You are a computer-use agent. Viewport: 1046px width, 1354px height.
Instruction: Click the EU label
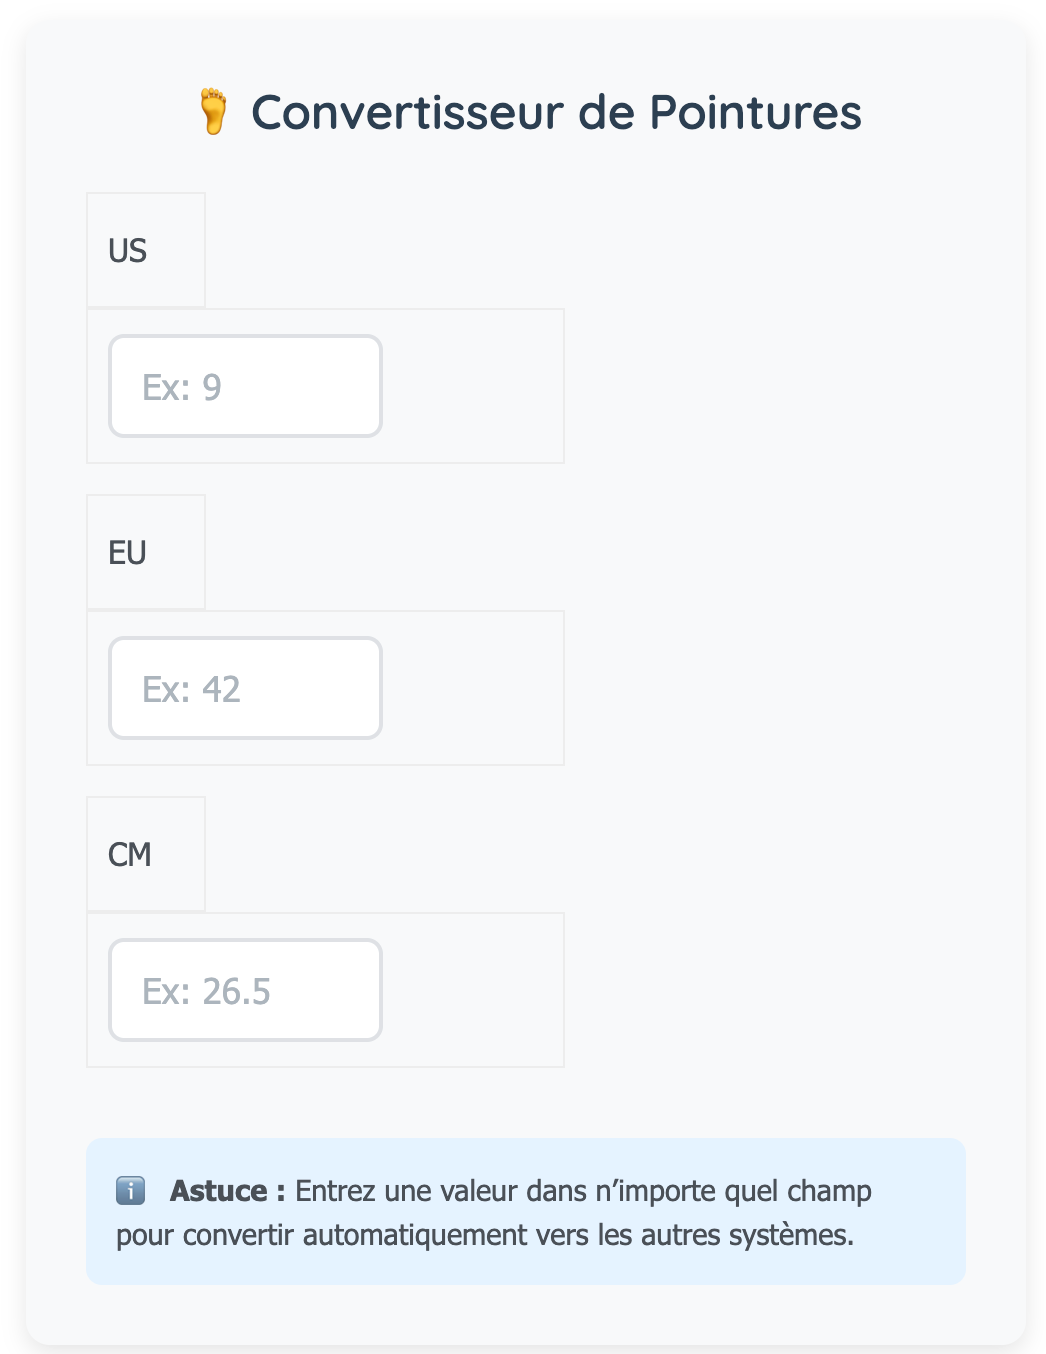128,552
